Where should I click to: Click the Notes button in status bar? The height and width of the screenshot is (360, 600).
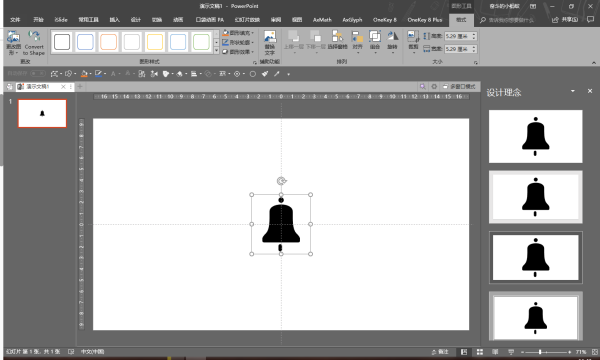[x=440, y=352]
